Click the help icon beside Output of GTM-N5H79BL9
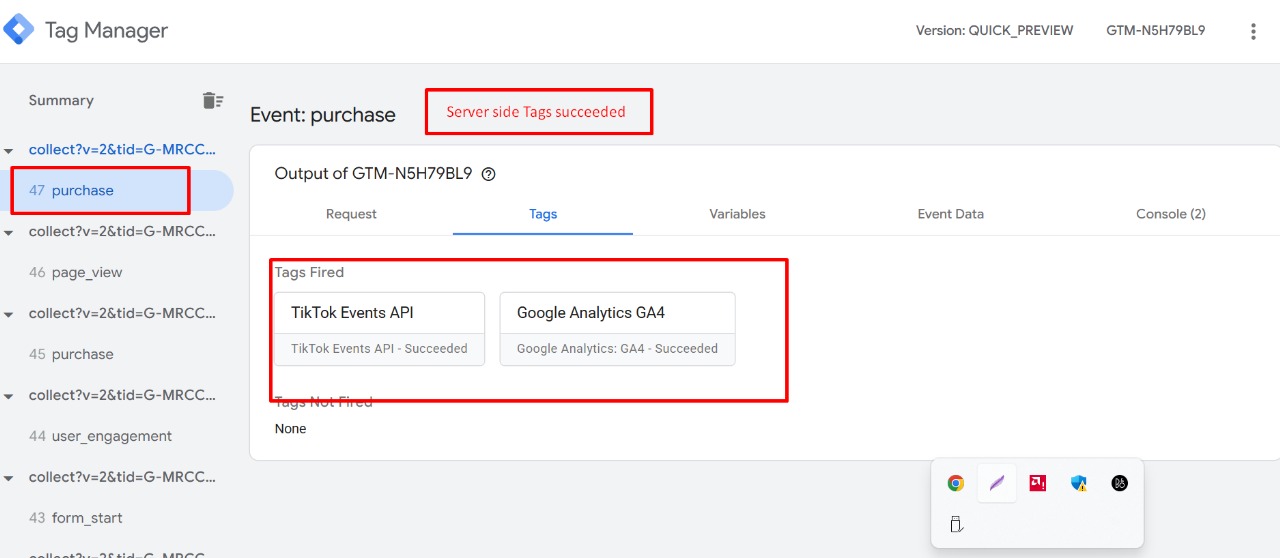The width and height of the screenshot is (1280, 558). [488, 174]
